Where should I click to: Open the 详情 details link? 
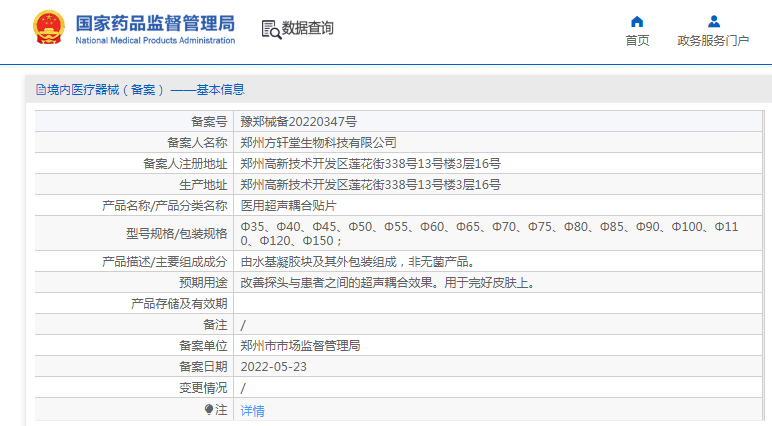(253, 410)
